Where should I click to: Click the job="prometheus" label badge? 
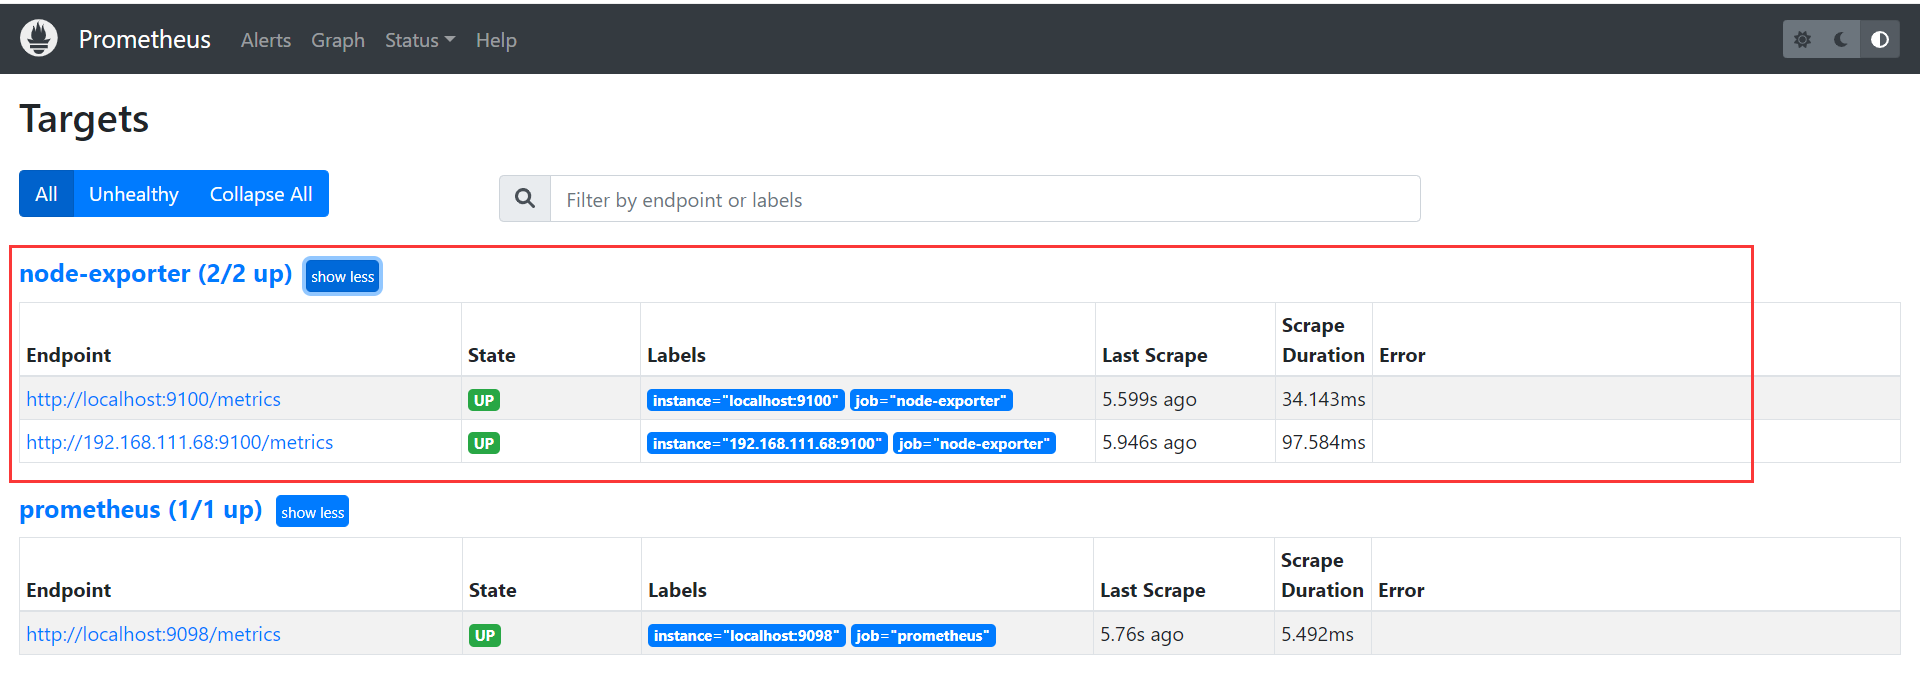coord(923,635)
